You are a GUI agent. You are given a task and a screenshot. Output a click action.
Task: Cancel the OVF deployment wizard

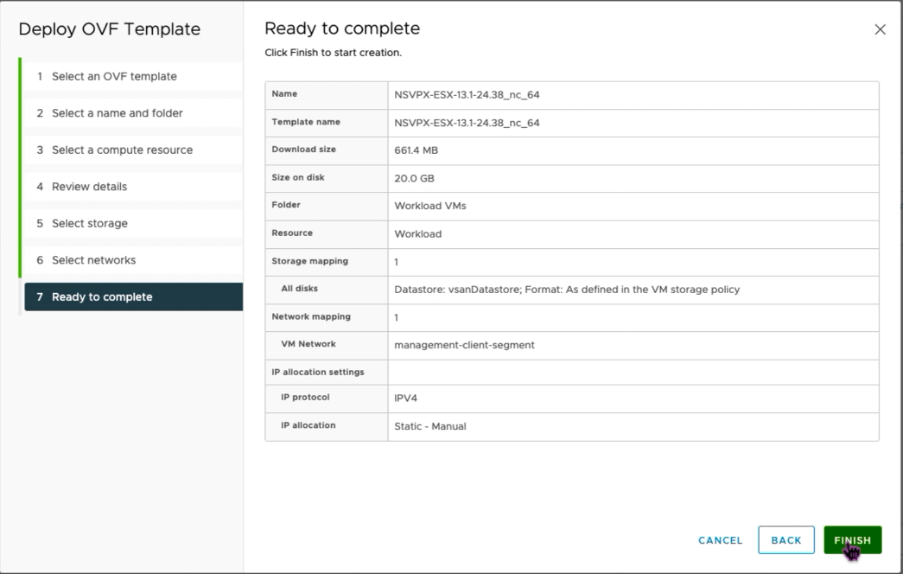(720, 540)
